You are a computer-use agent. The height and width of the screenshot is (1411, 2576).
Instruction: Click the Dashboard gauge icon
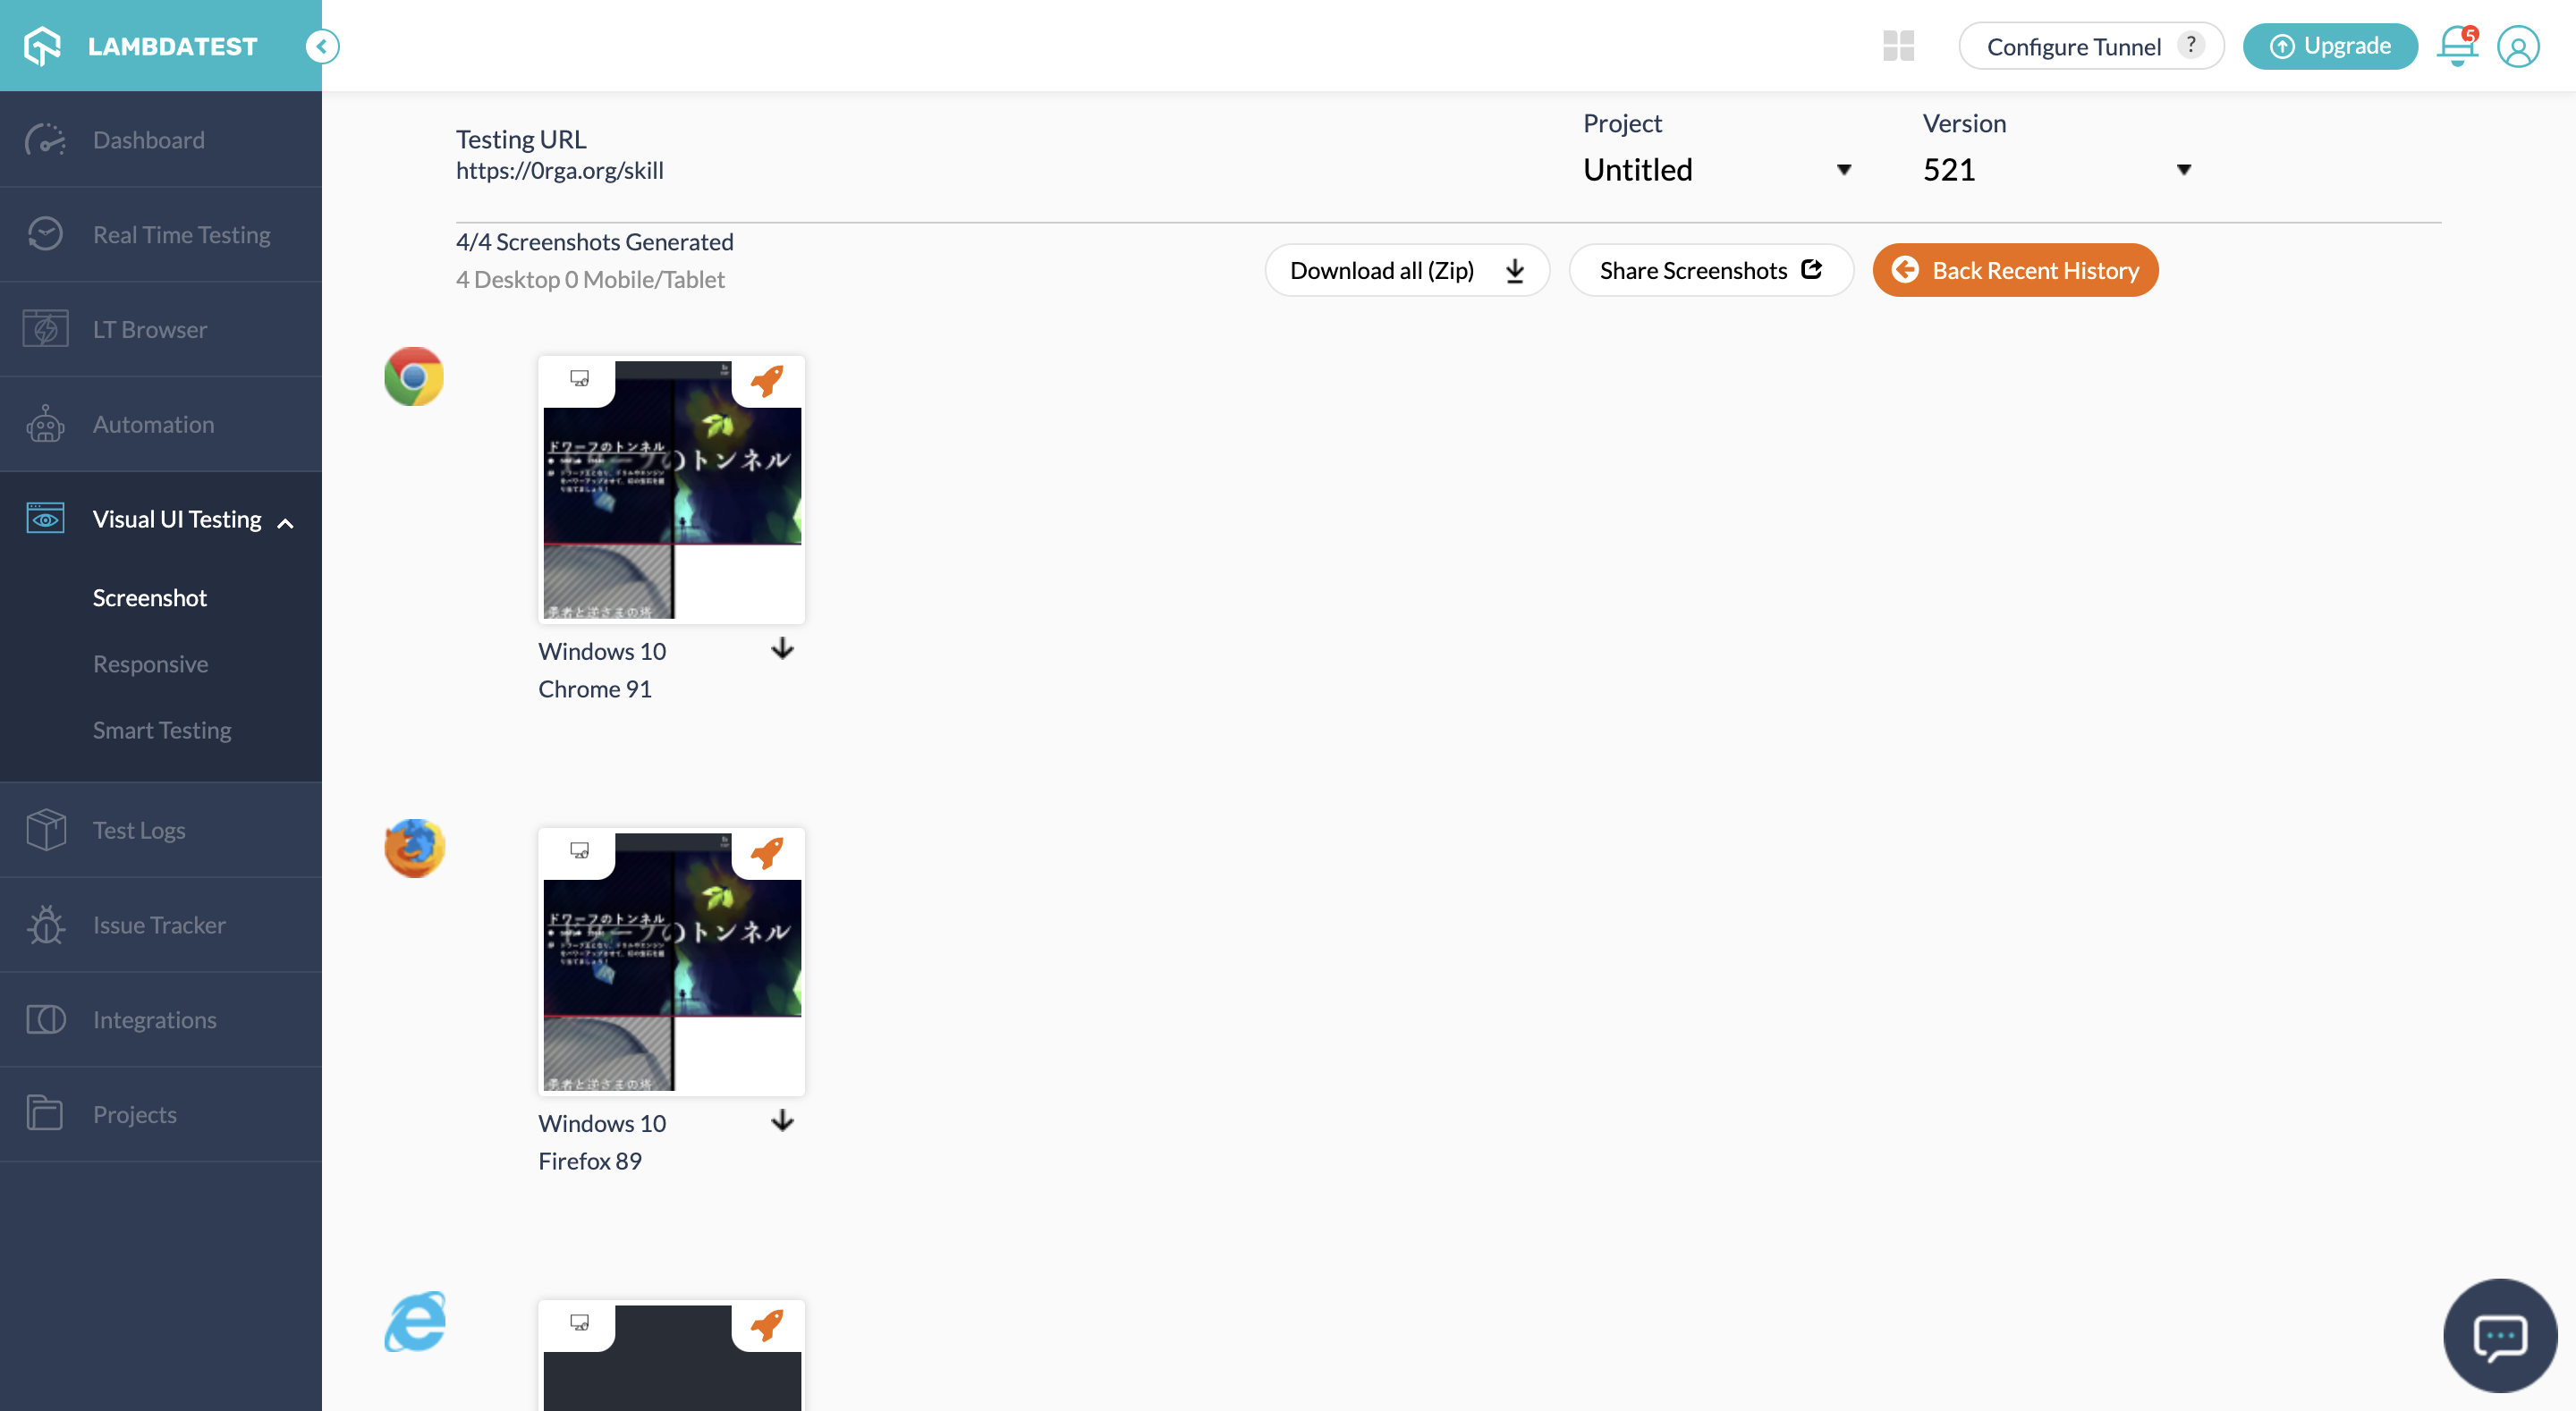45,140
